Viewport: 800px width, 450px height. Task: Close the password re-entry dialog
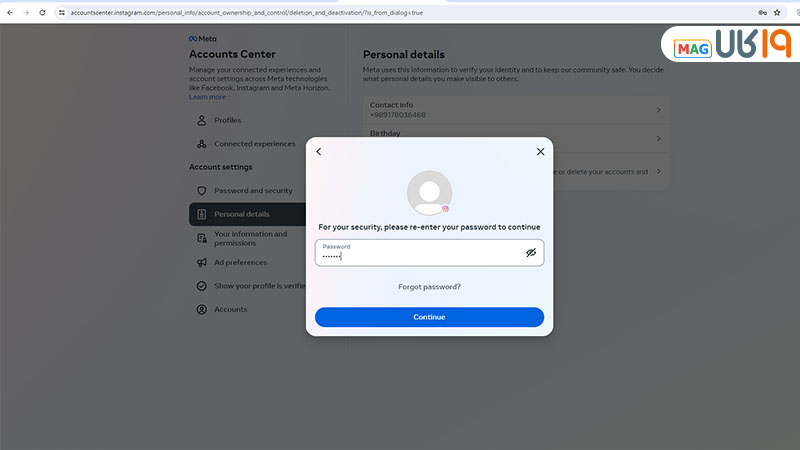(540, 152)
